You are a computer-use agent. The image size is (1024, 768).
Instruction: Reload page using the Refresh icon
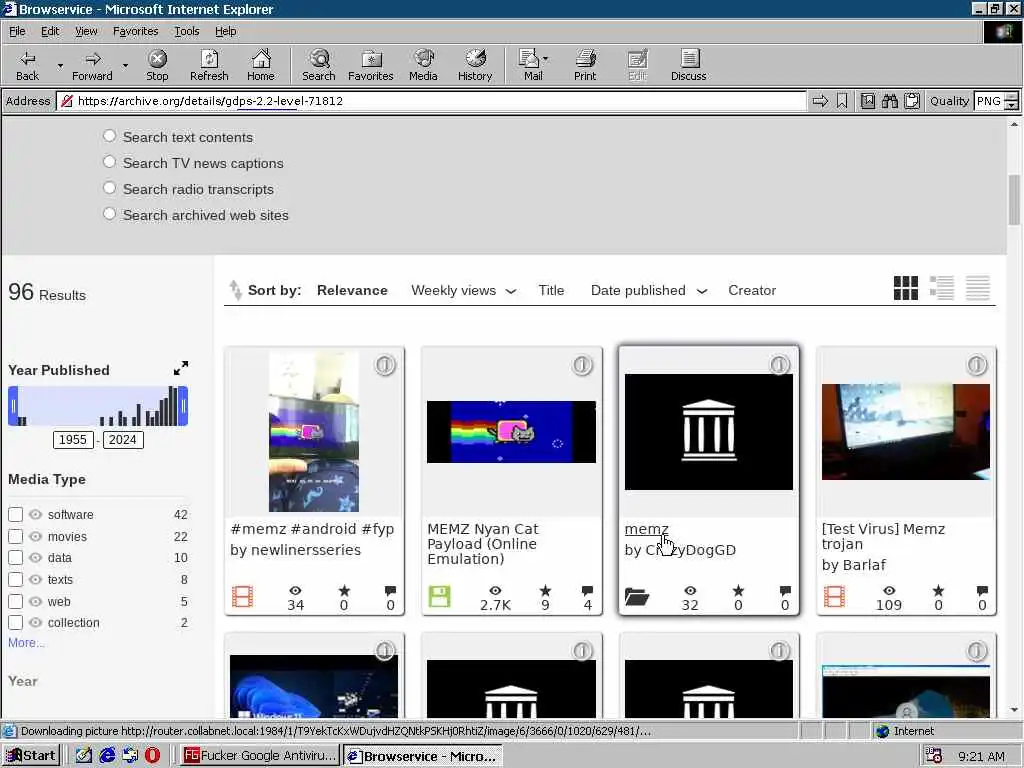pos(209,66)
